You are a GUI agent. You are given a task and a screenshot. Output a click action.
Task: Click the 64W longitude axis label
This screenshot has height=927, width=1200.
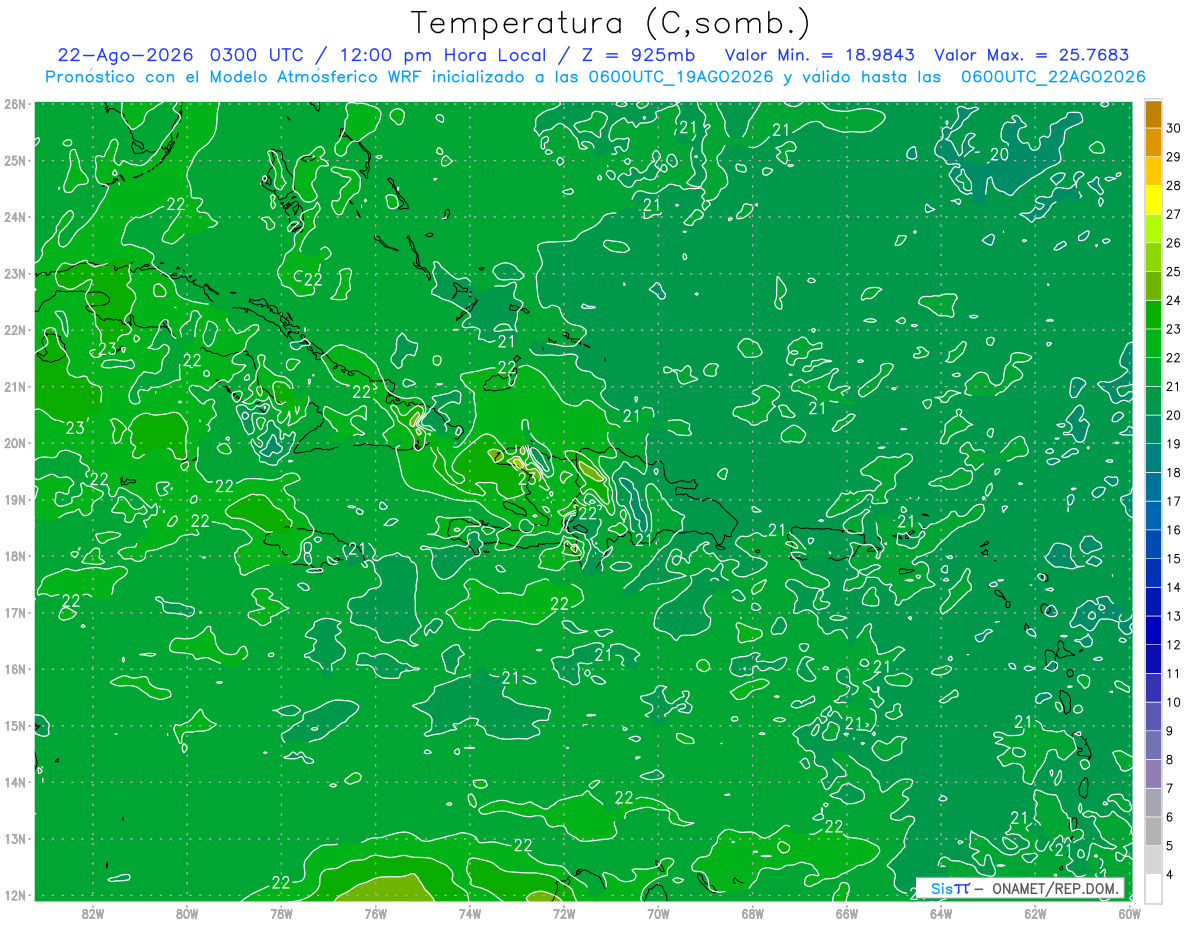[x=940, y=913]
